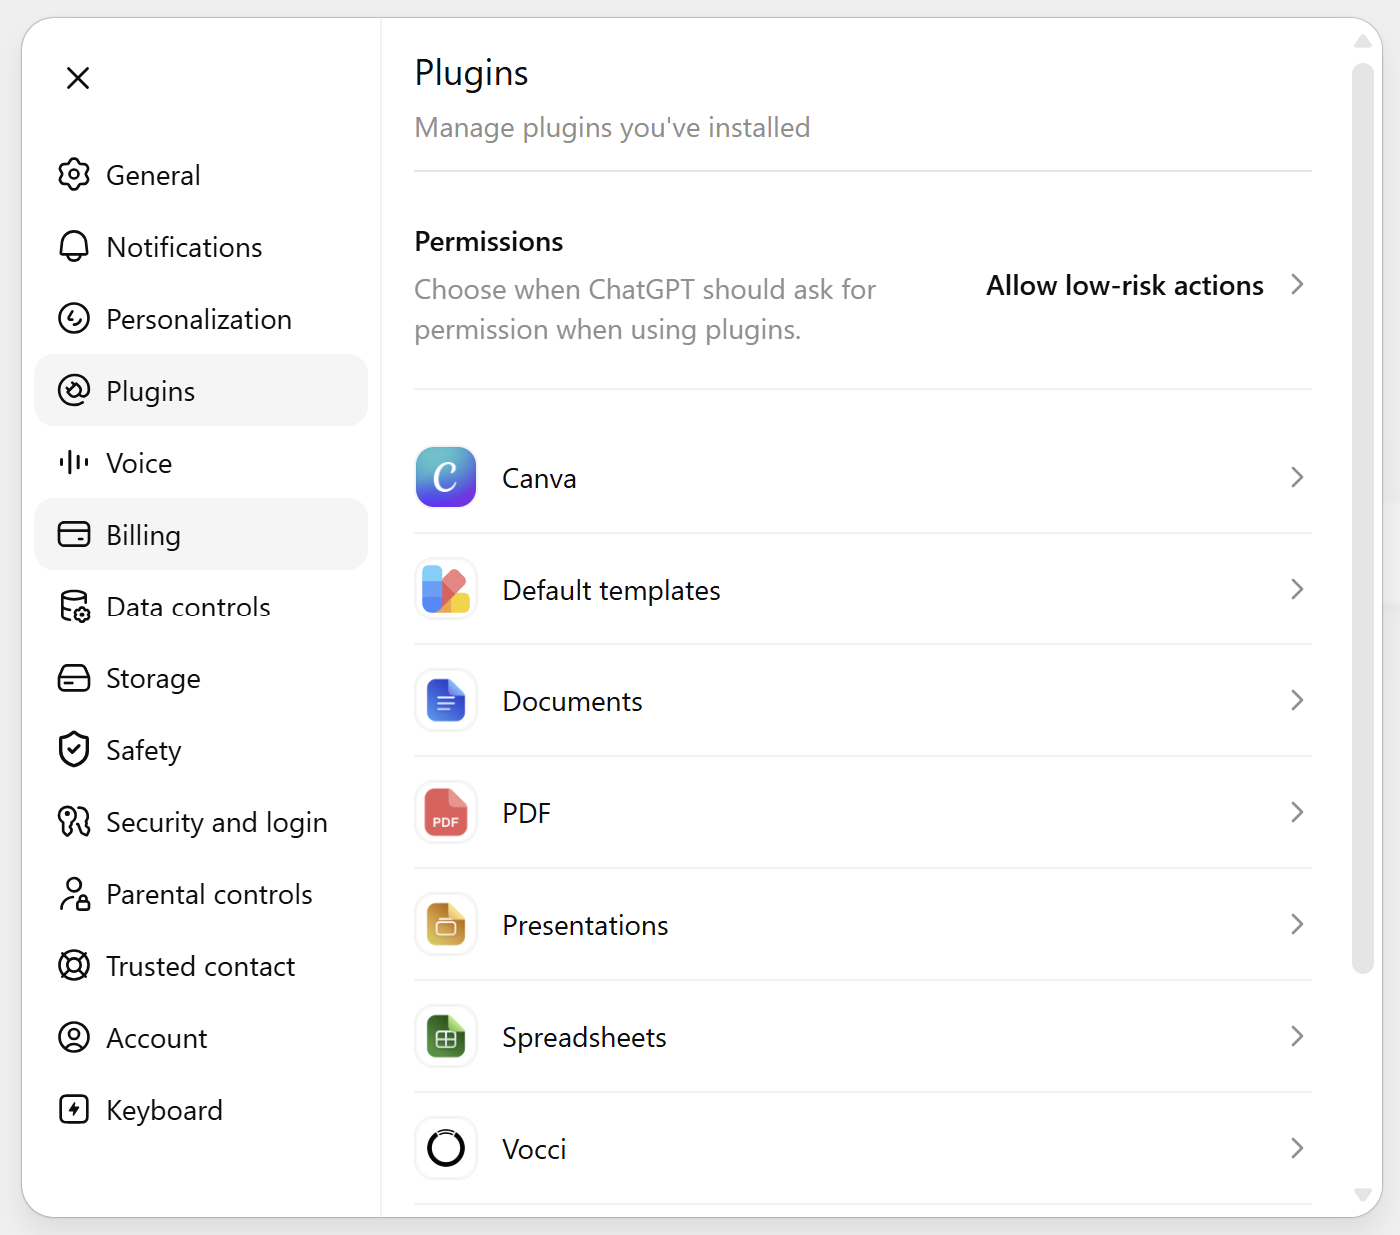Click the Account profile icon

74,1038
